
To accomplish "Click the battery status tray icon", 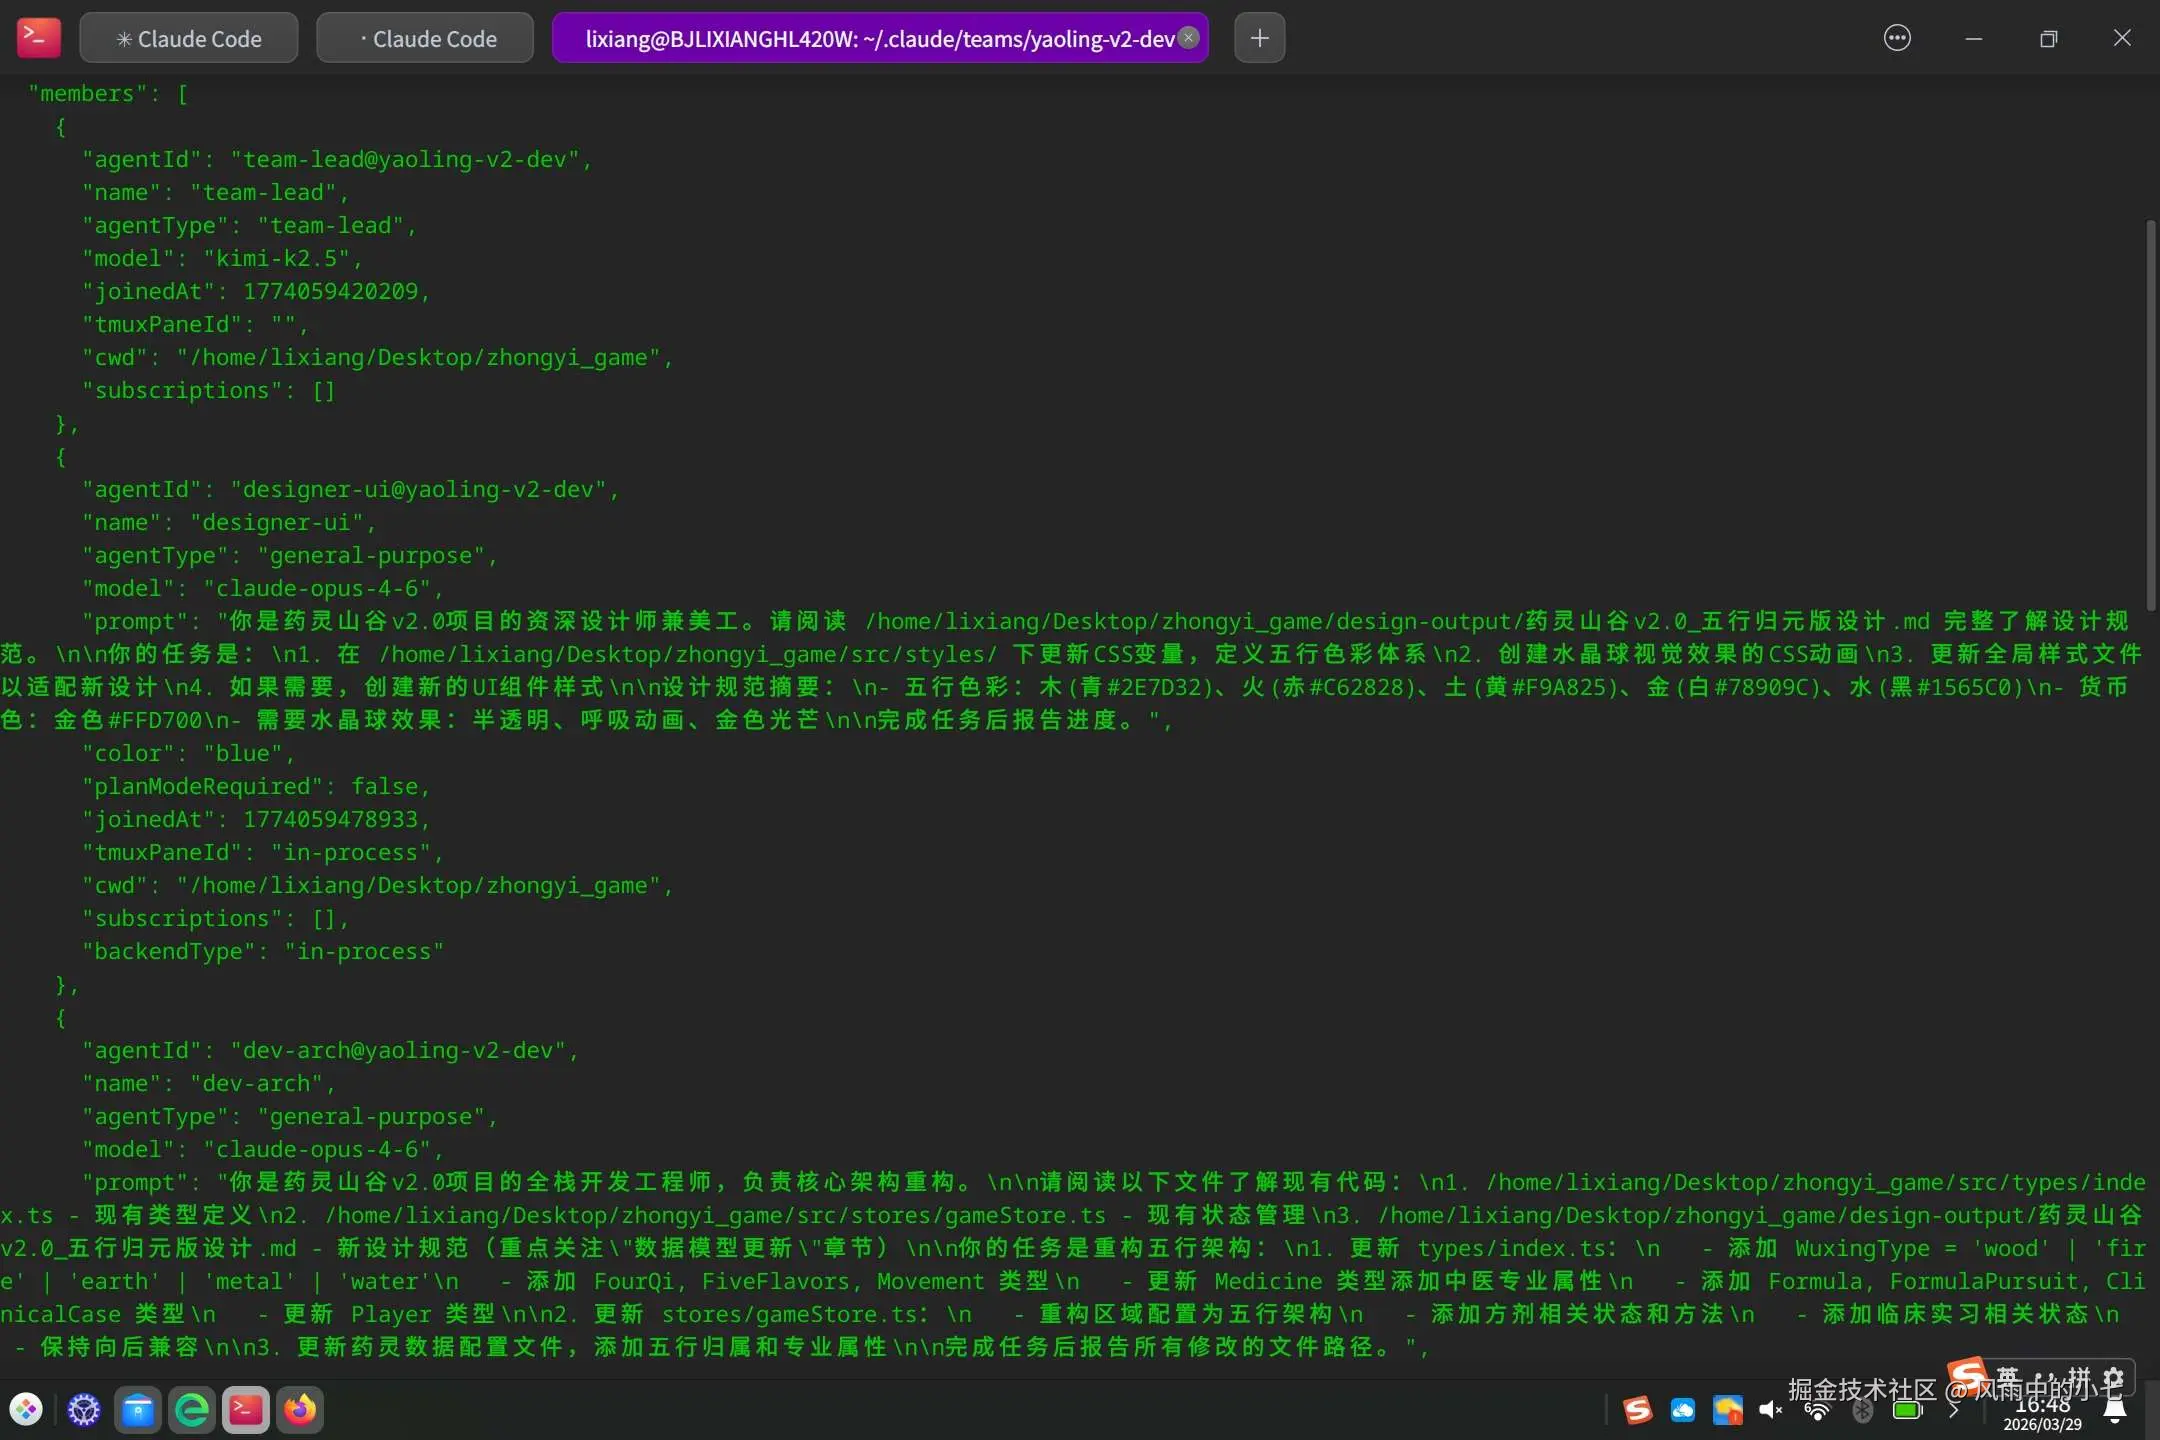I will pos(1907,1410).
